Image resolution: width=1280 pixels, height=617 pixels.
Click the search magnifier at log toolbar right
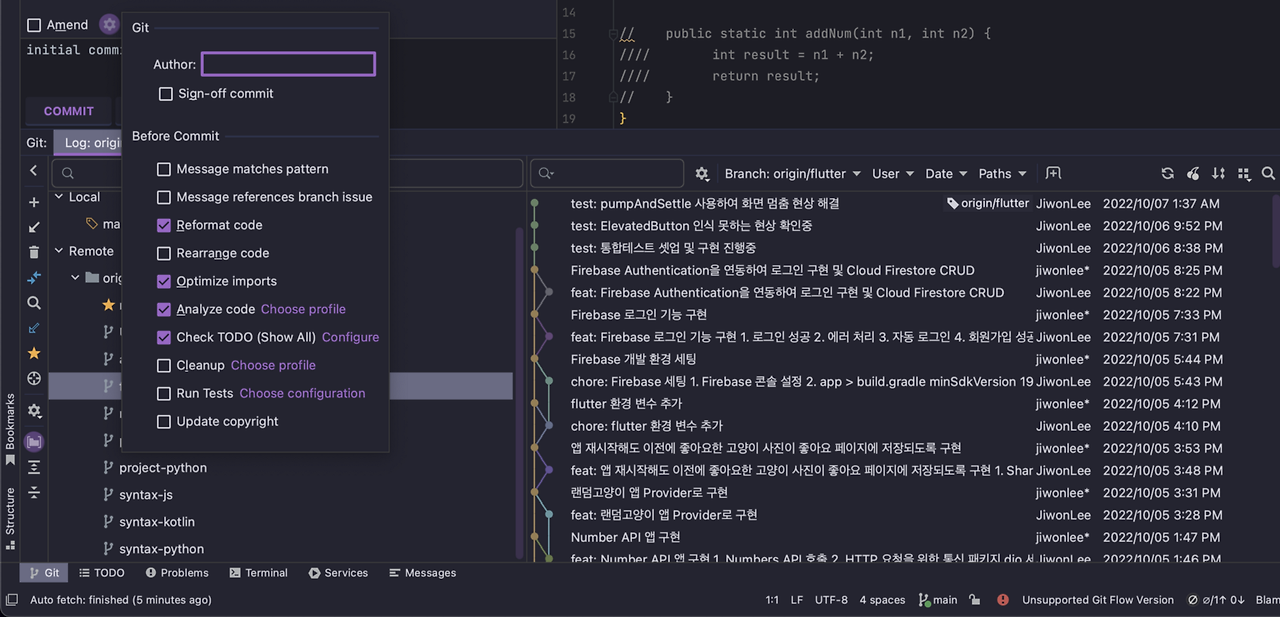(1268, 173)
